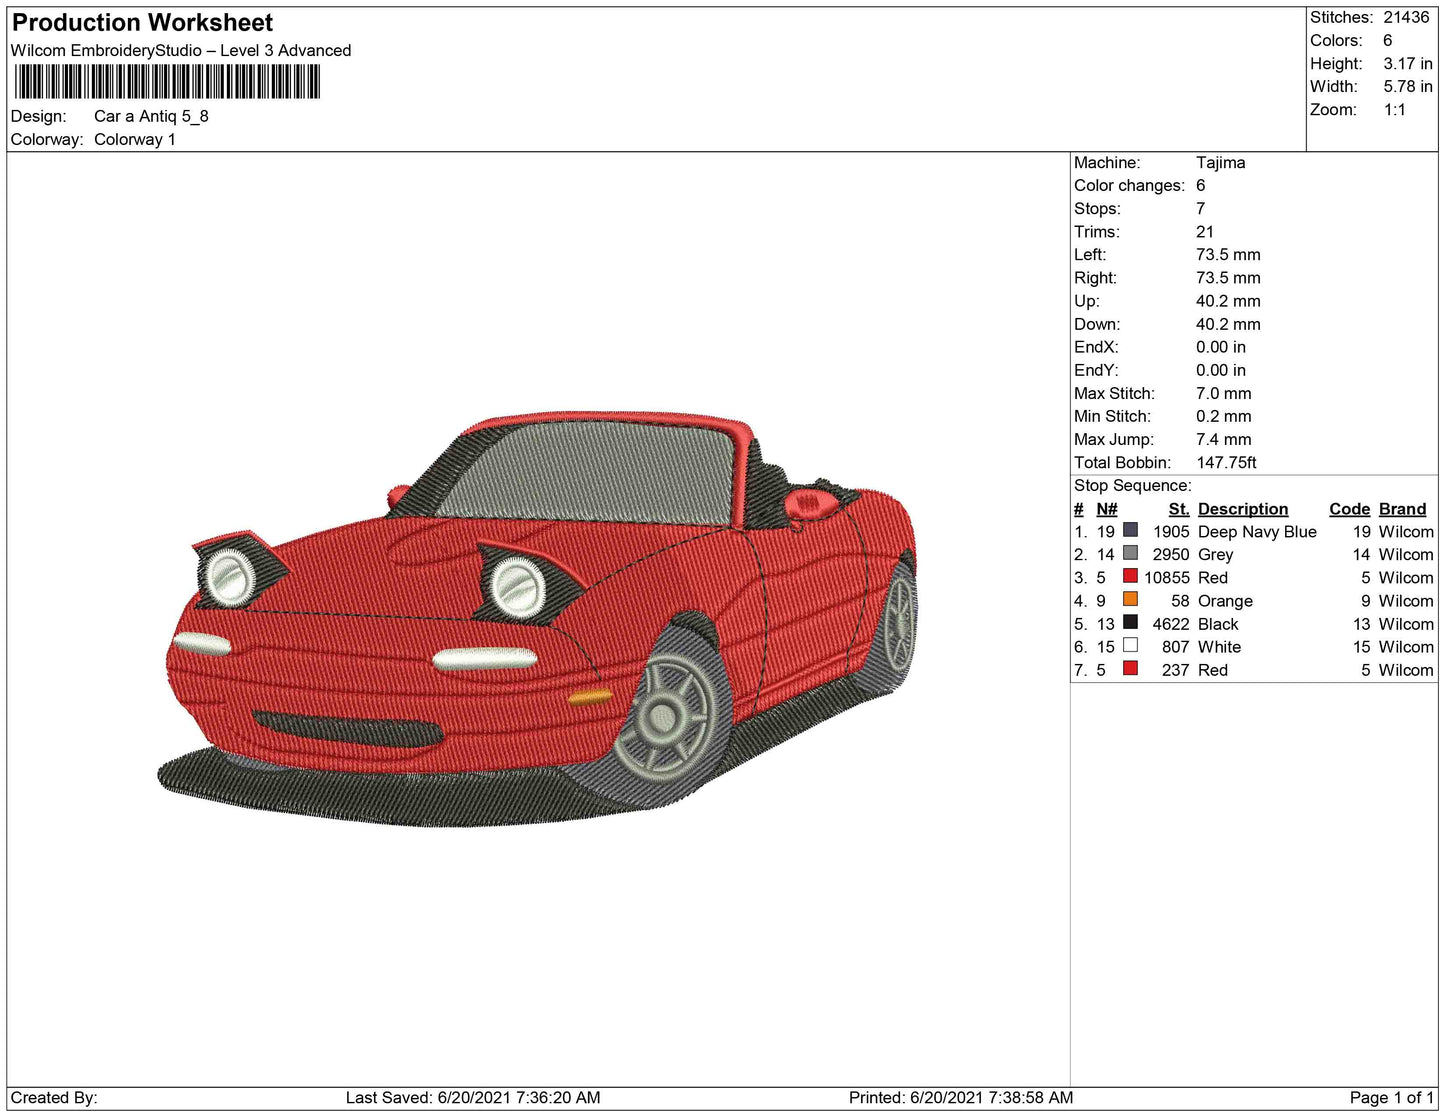Click the barcode under the worksheet title
This screenshot has height=1112, width=1445.
(166, 82)
